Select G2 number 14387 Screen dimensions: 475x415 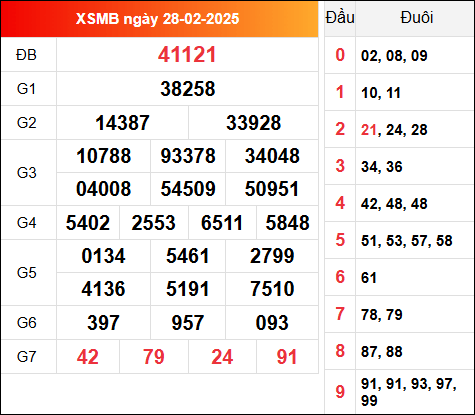point(122,123)
